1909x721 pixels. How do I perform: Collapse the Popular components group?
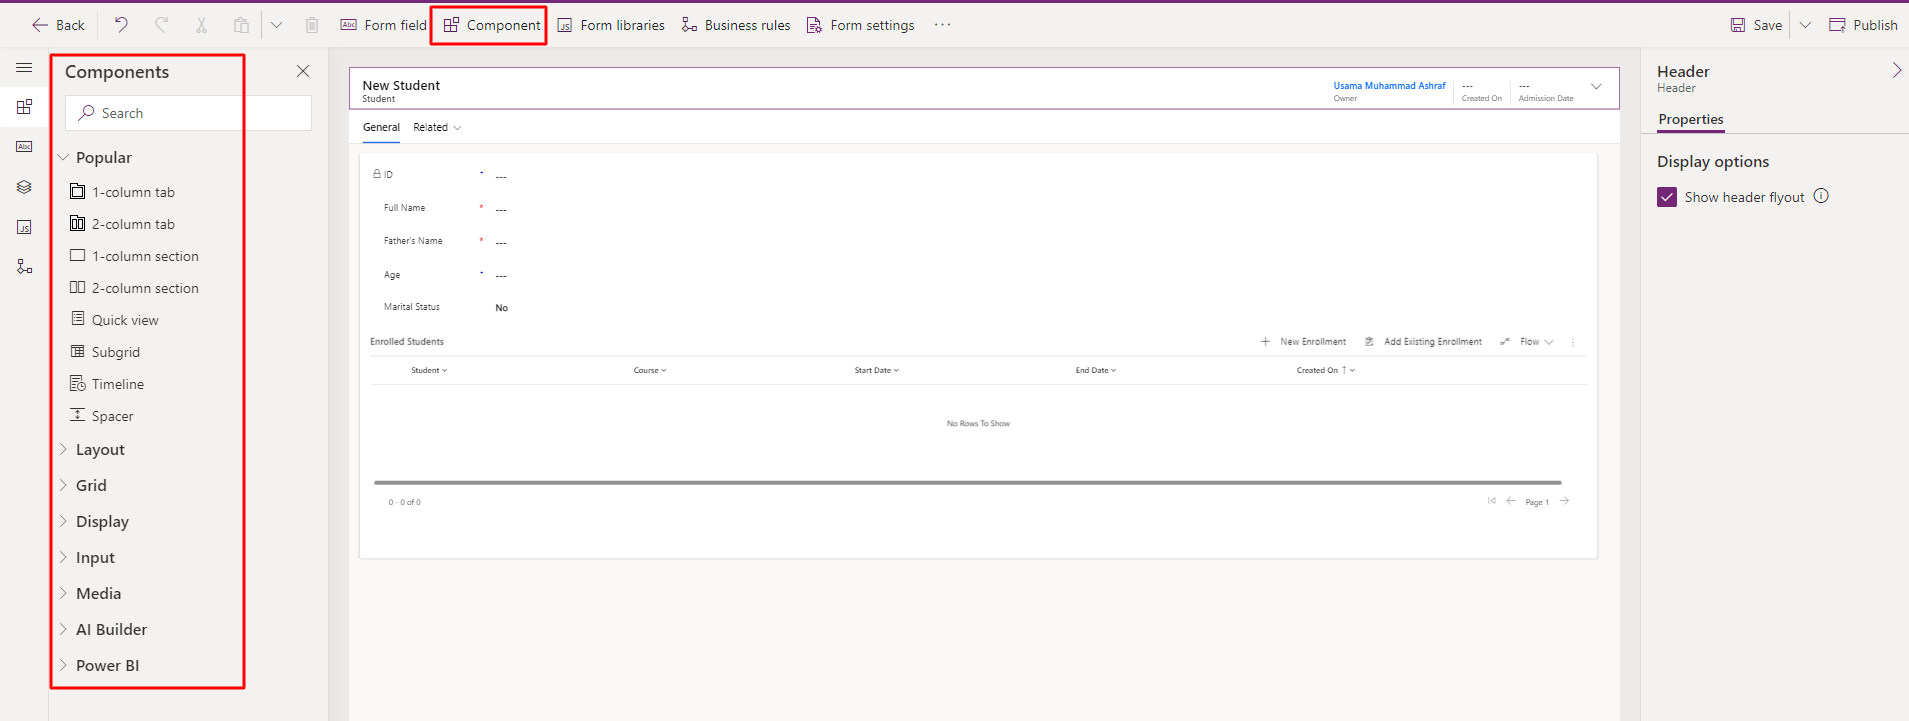64,158
